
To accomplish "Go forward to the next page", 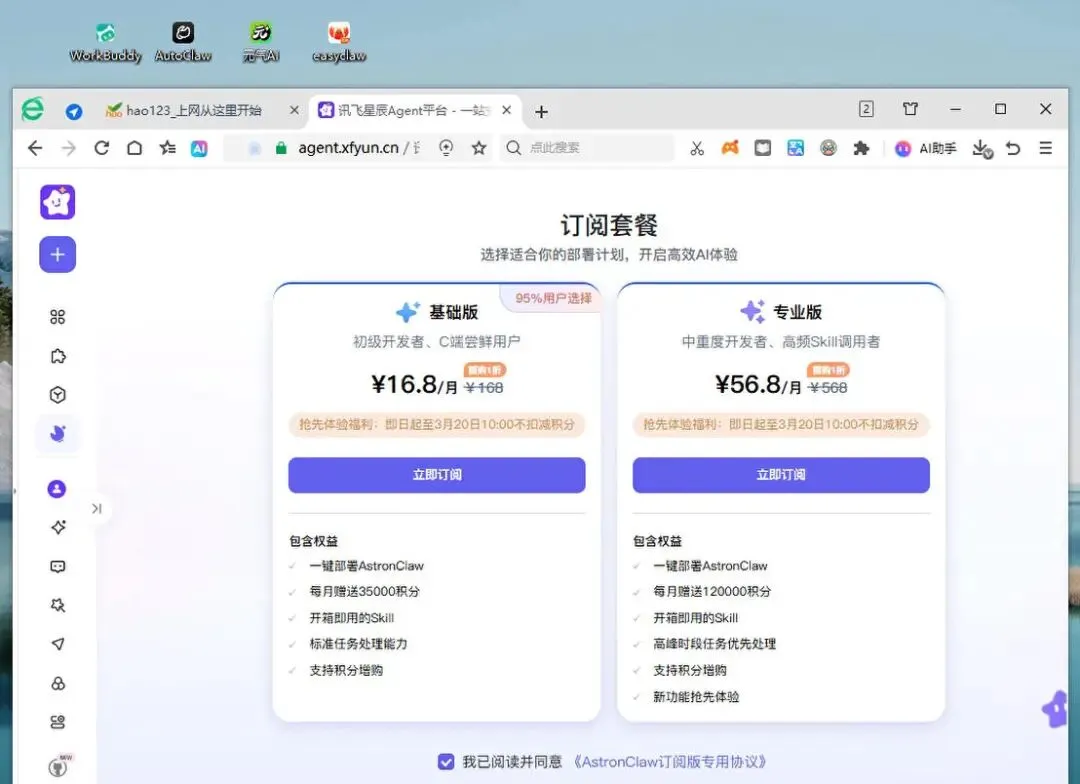I will click(x=68, y=148).
